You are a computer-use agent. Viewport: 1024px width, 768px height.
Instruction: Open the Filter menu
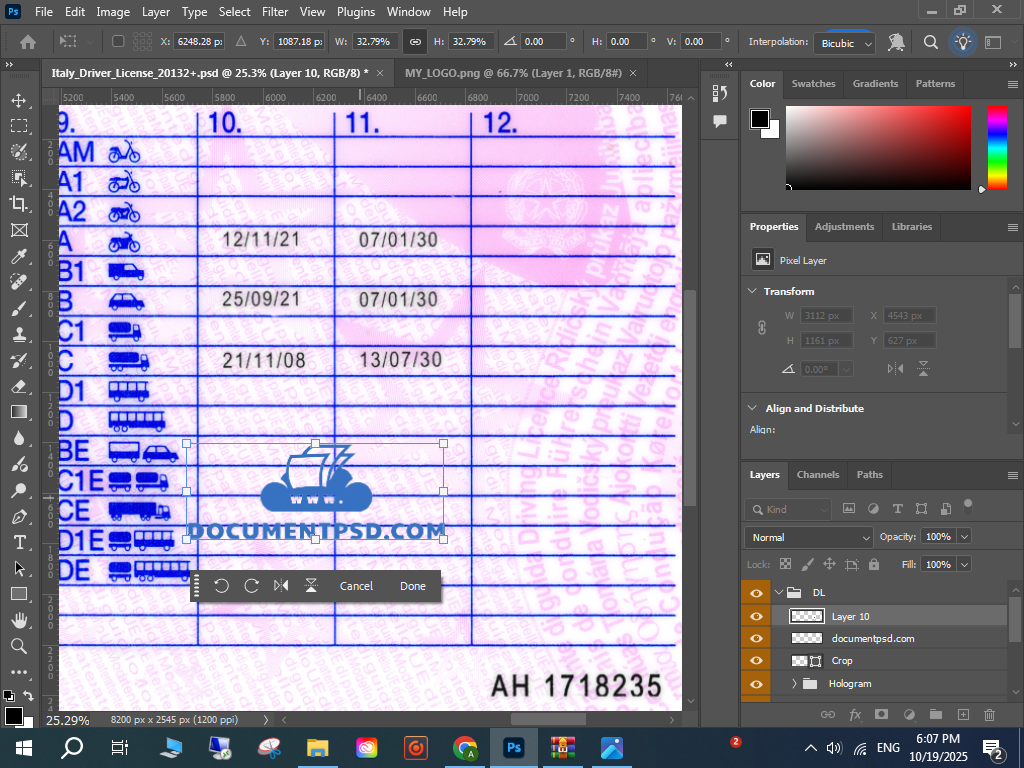(274, 12)
